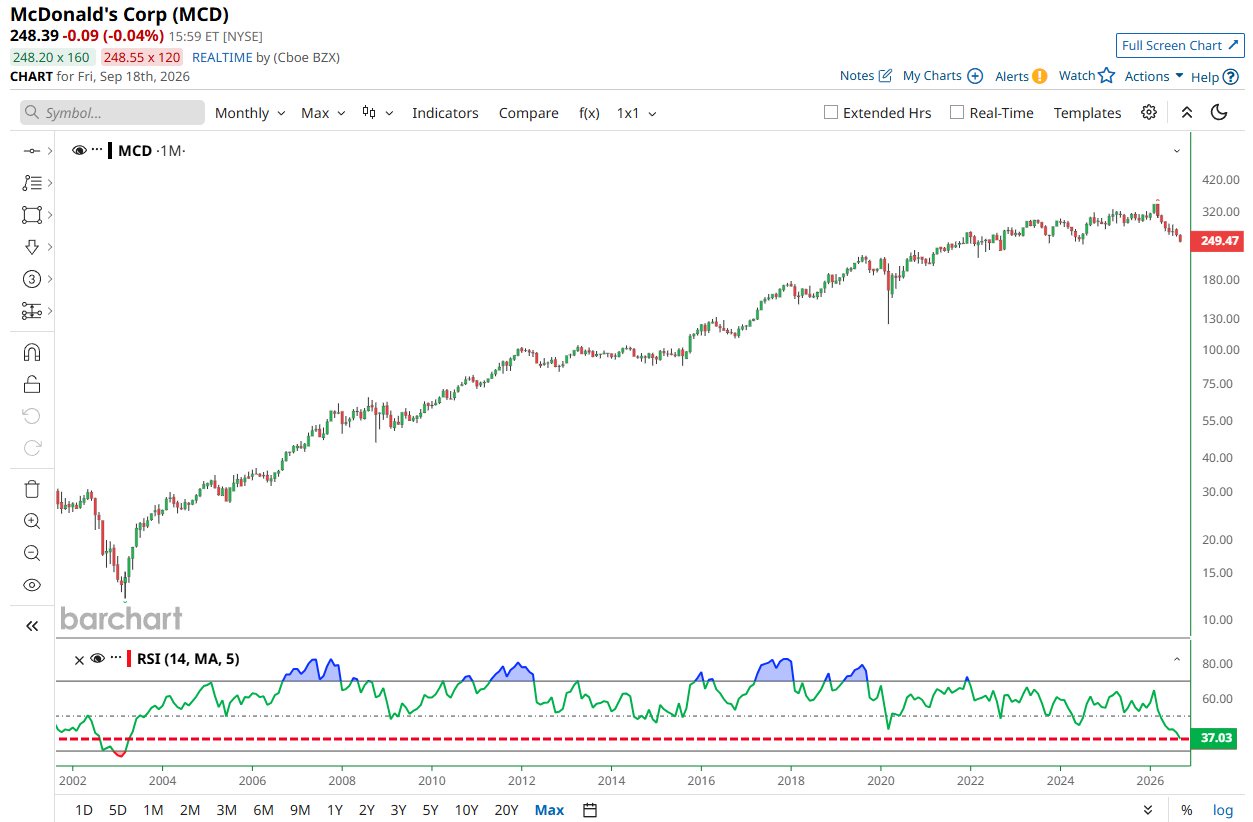Open the 1x1 grid layout dropdown

pos(636,113)
